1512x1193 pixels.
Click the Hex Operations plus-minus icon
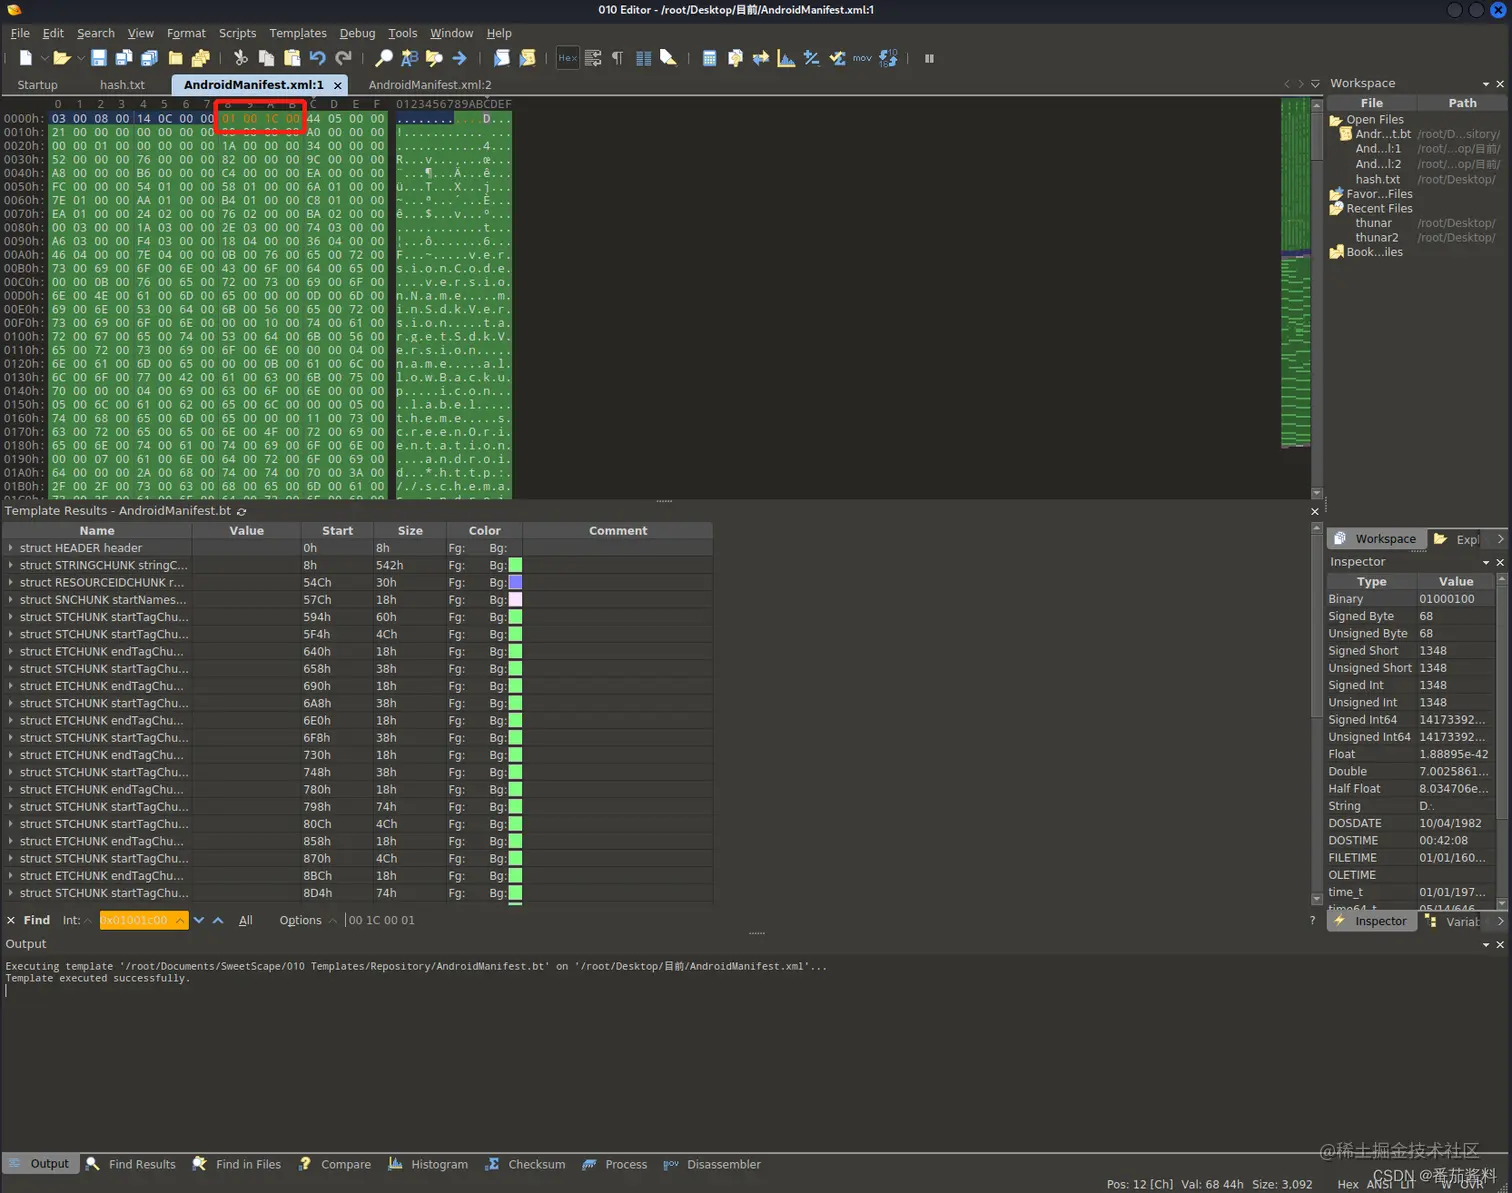811,58
